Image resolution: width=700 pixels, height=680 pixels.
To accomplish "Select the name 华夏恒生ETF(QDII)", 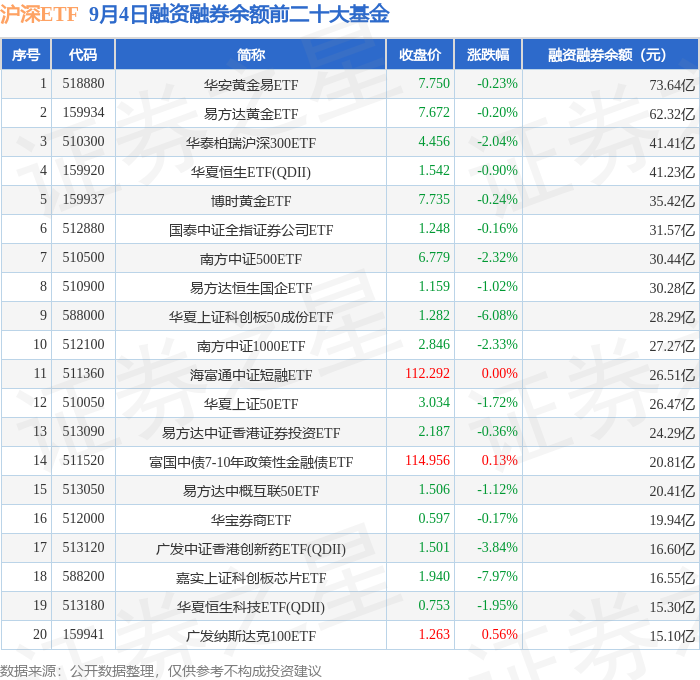I will coord(251,172).
